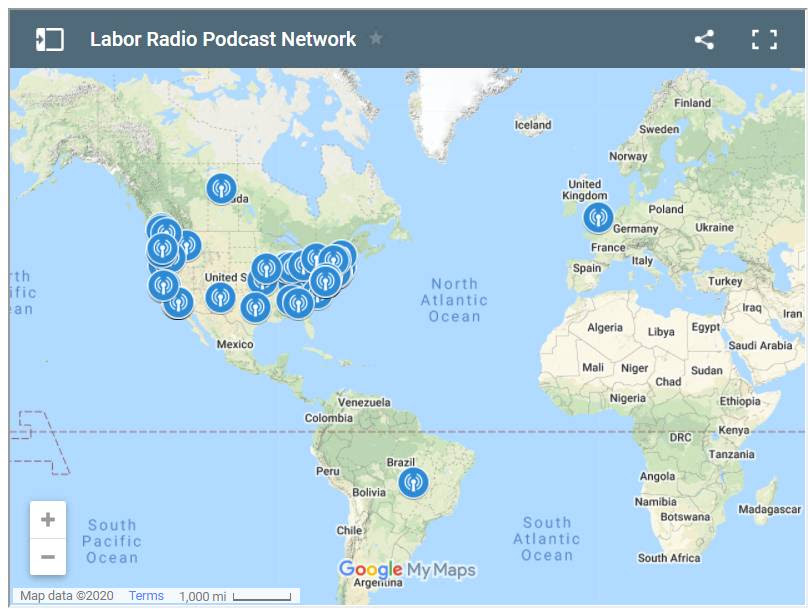Click the Map data ©2020 attribution
This screenshot has width=808, height=609.
pos(66,596)
